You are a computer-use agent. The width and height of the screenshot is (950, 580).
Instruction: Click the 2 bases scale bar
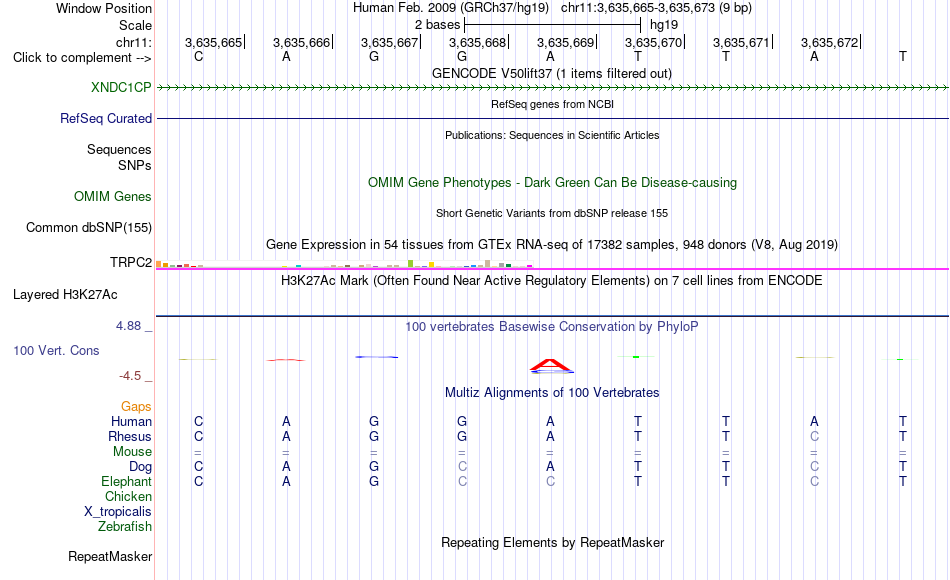pos(552,25)
